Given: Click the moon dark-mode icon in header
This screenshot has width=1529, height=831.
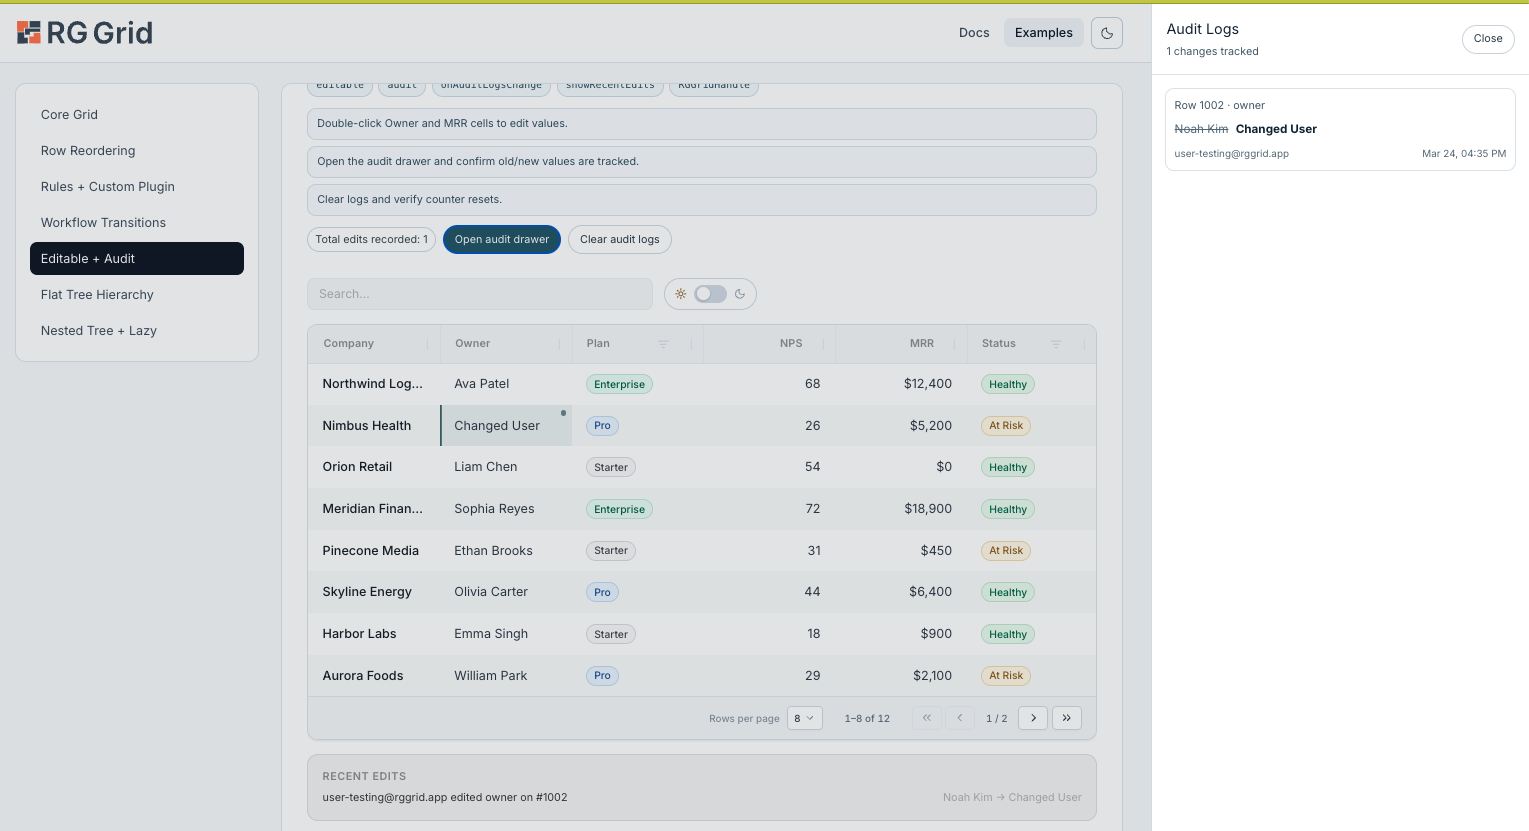Looking at the screenshot, I should click(x=1107, y=33).
